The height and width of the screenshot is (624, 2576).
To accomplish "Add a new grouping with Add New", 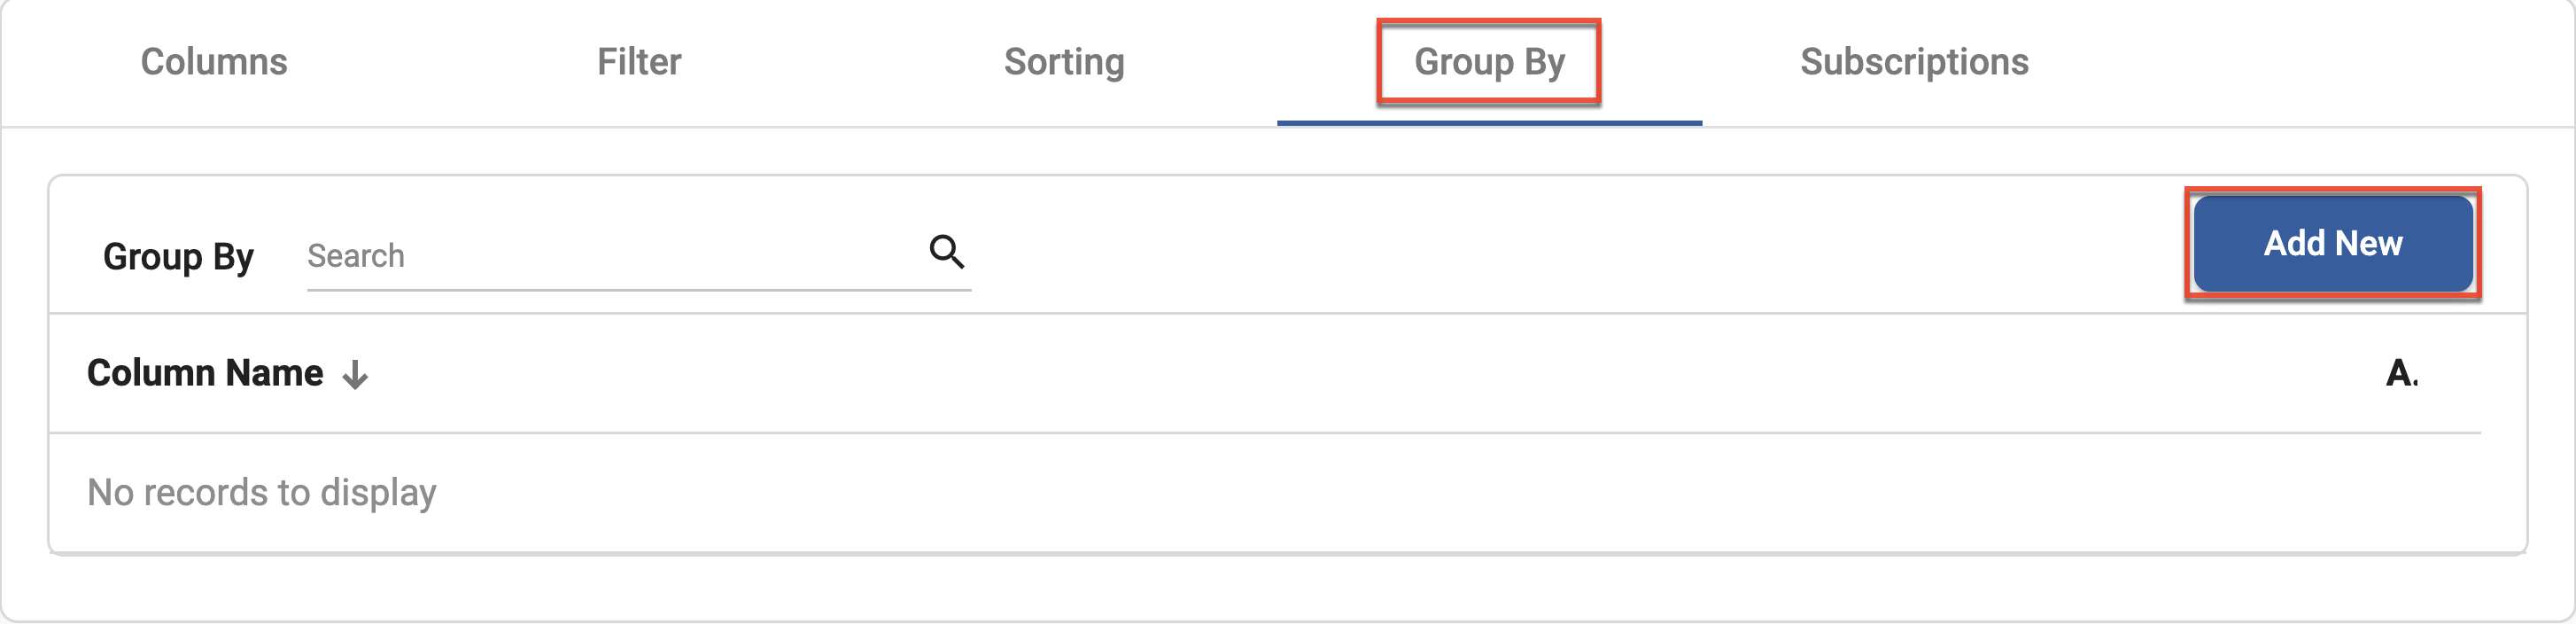I will pos(2333,243).
